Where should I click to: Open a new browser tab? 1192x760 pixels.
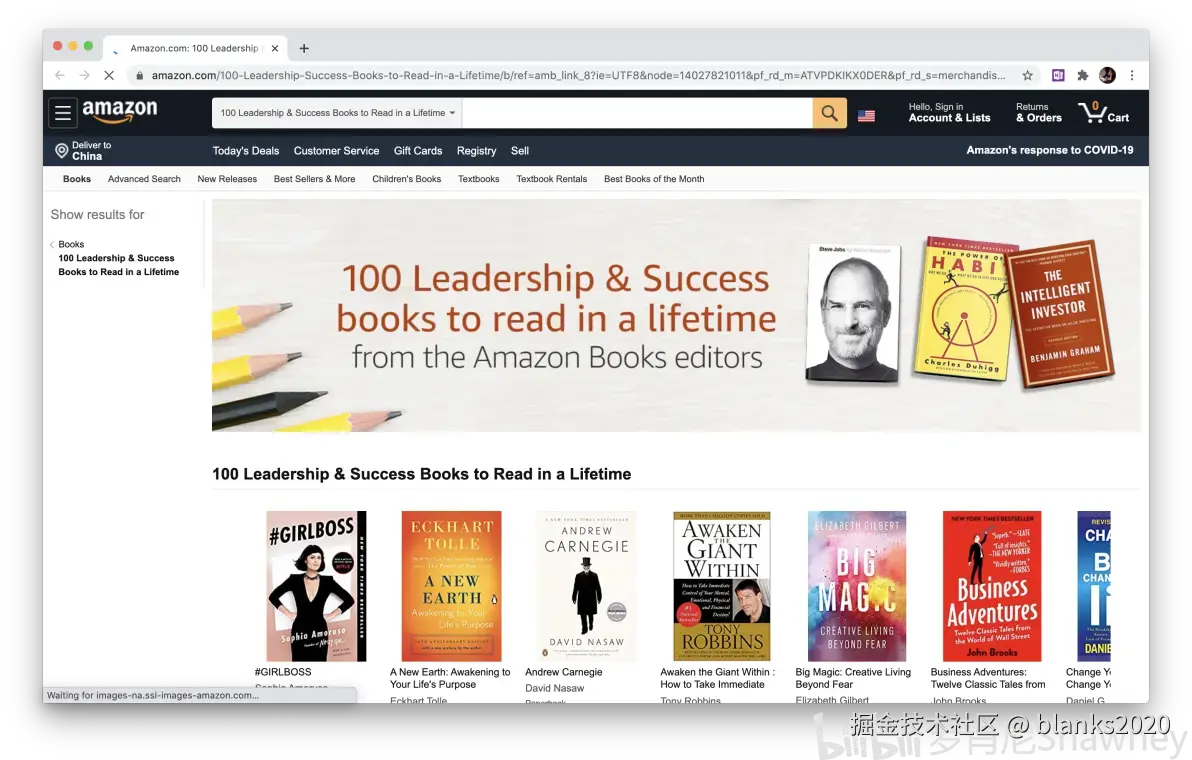tap(304, 48)
